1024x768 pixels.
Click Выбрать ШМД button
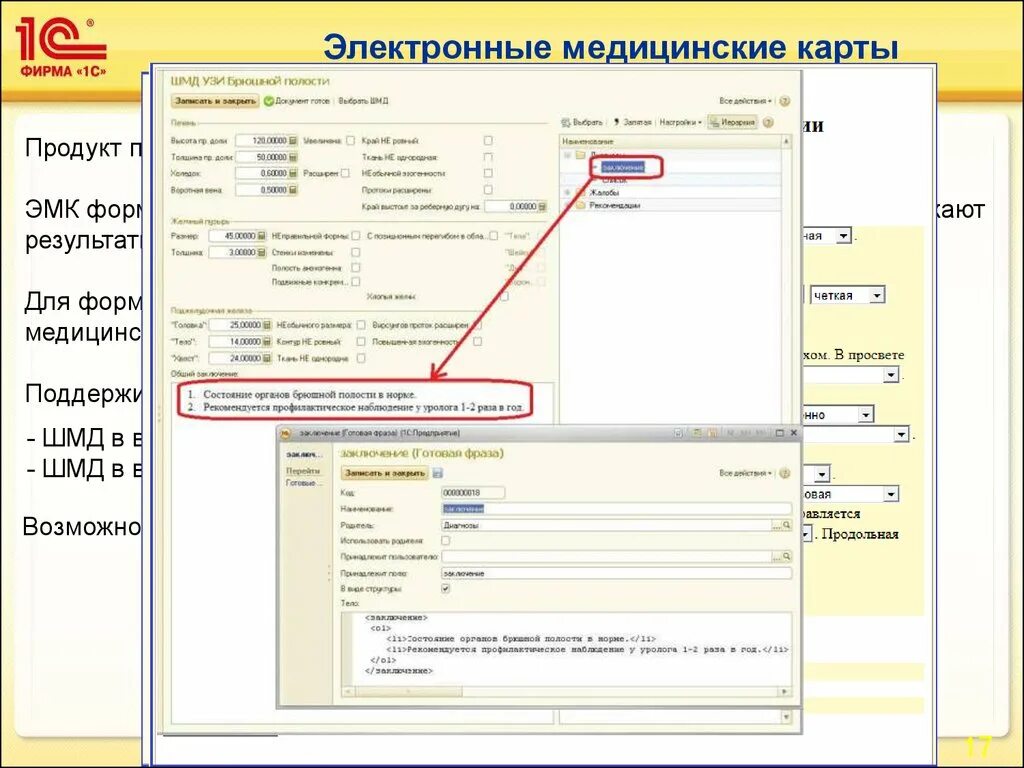point(363,101)
